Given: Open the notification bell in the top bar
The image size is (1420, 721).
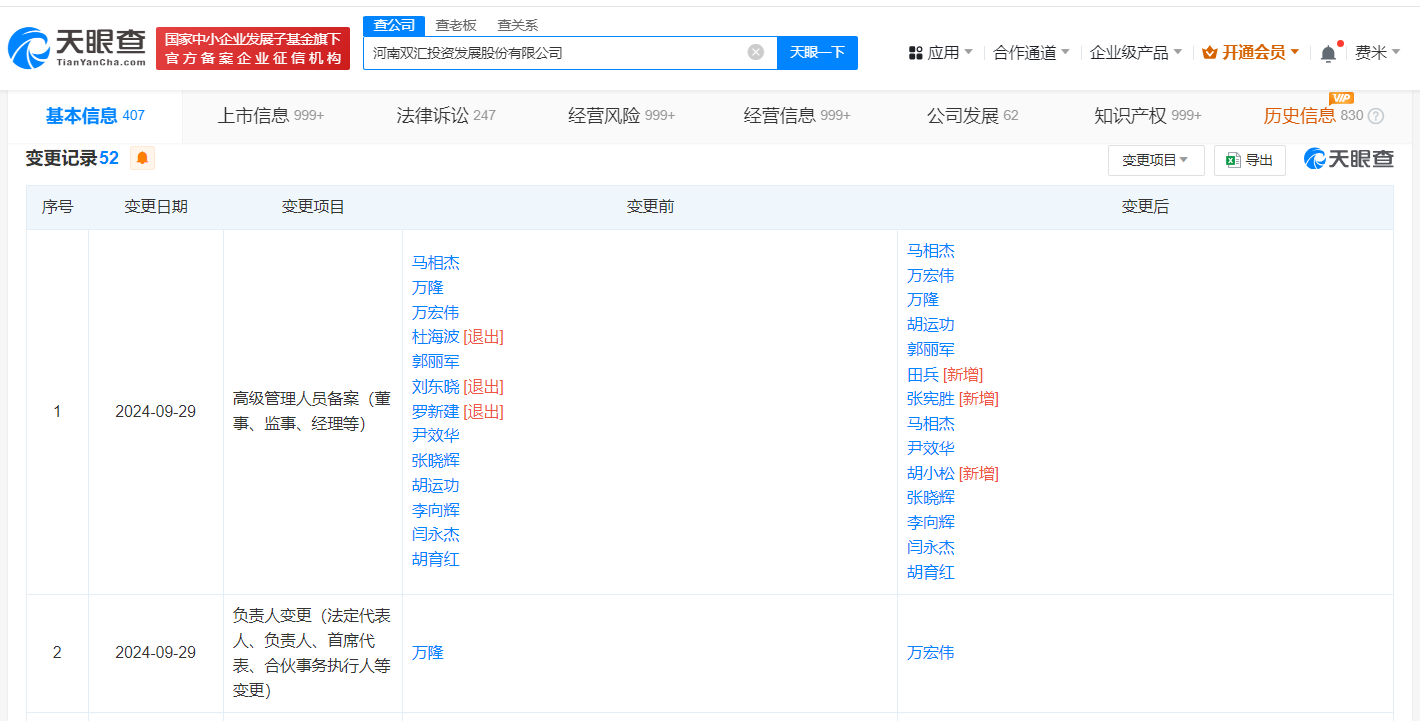Looking at the screenshot, I should click(x=1328, y=53).
